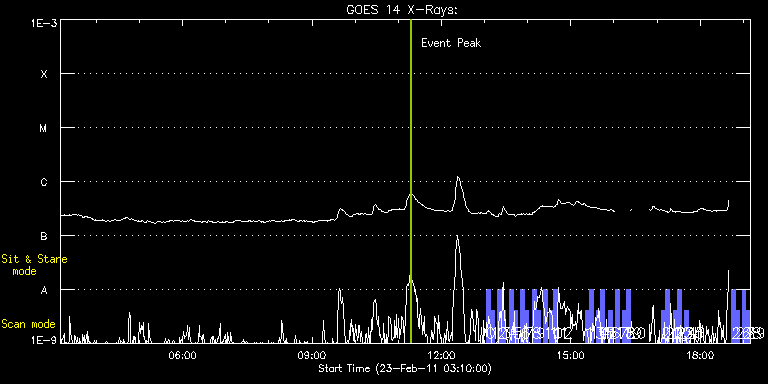Click the B class label on y-axis

coord(44,236)
